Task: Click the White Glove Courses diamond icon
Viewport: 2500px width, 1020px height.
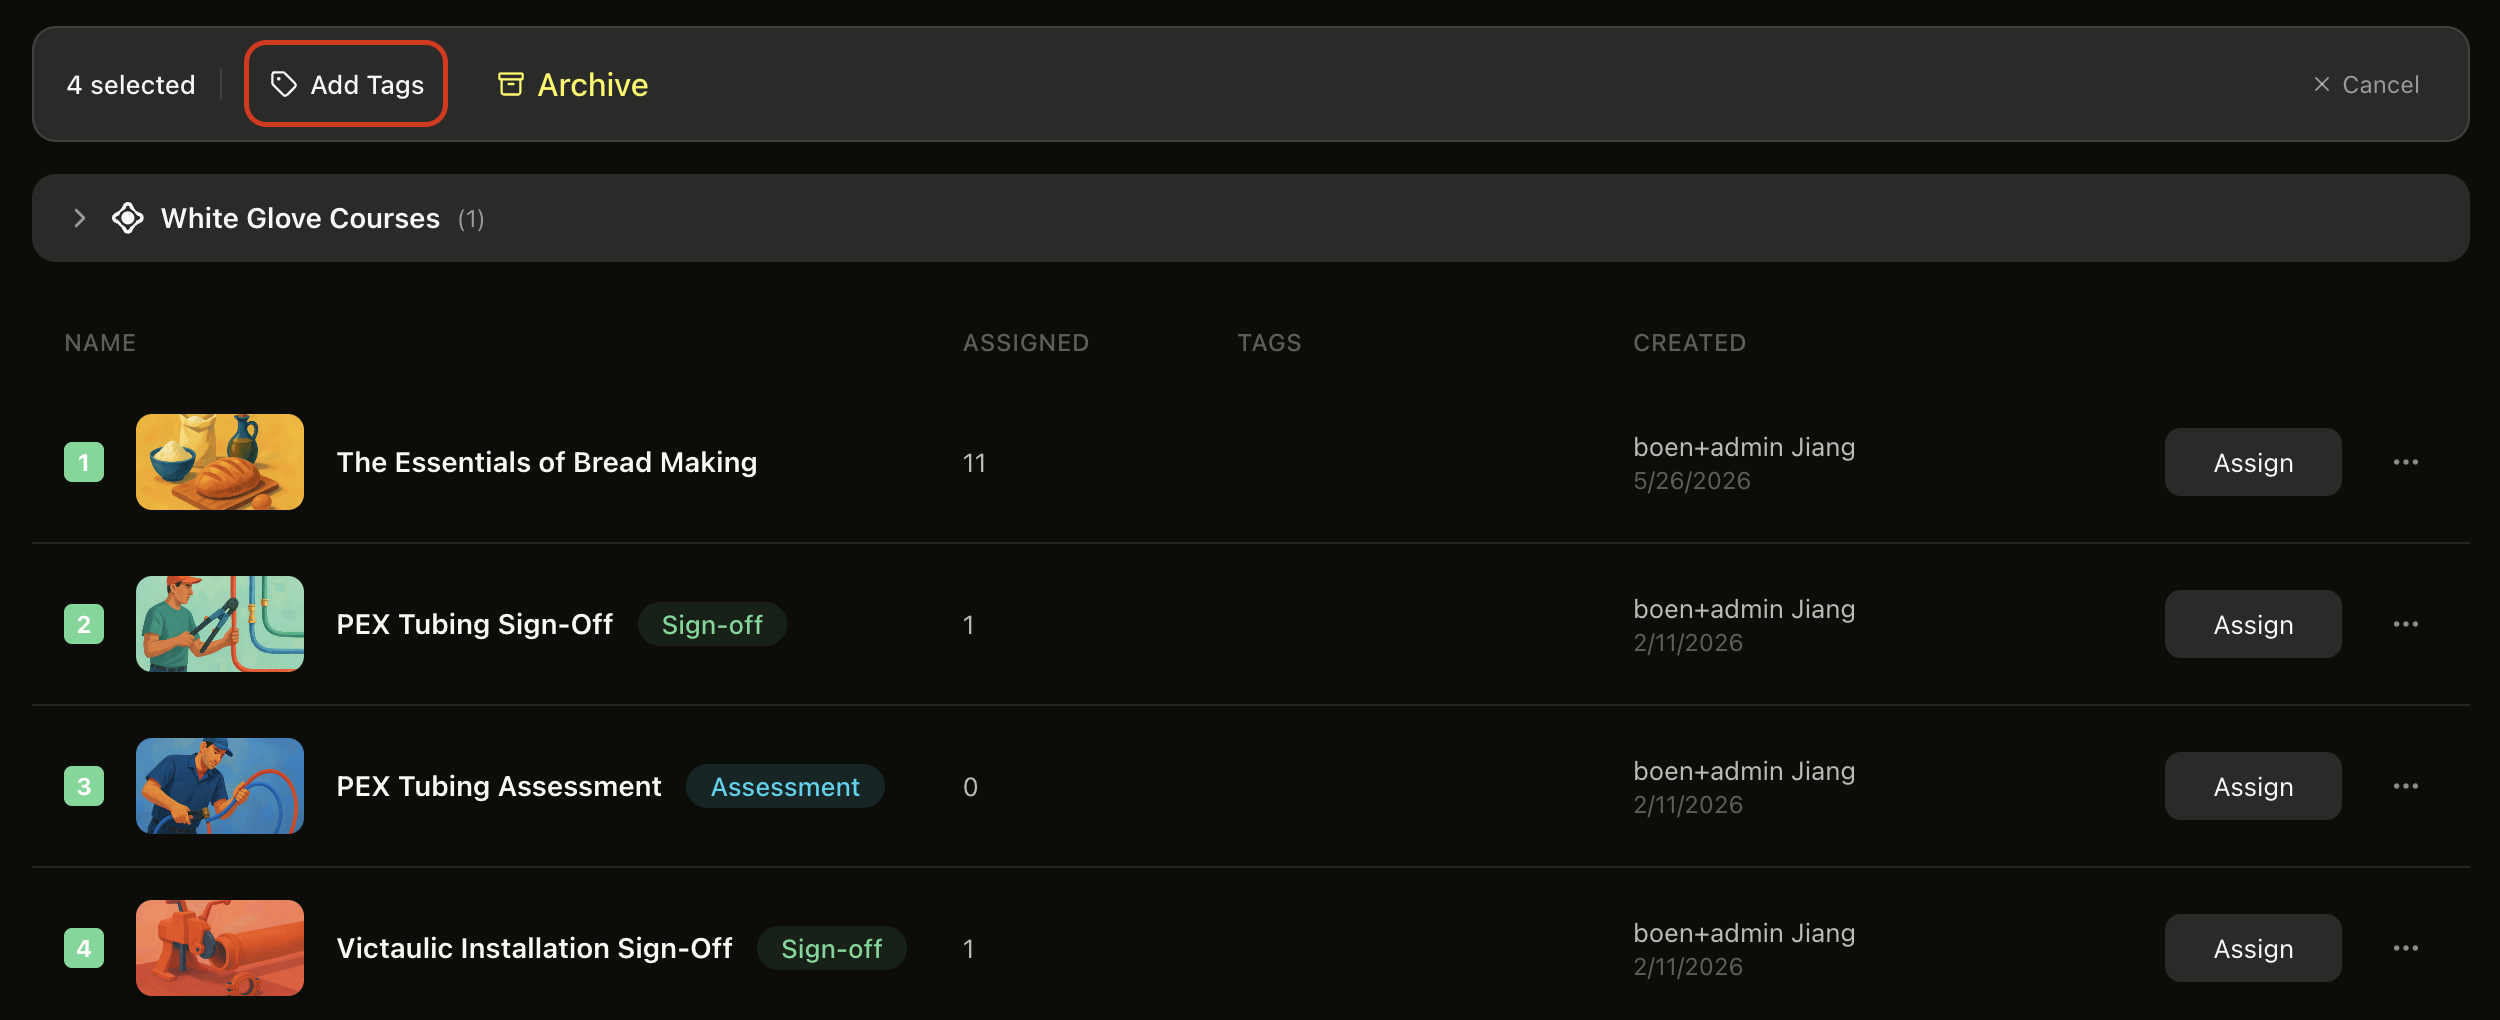Action: tap(128, 218)
